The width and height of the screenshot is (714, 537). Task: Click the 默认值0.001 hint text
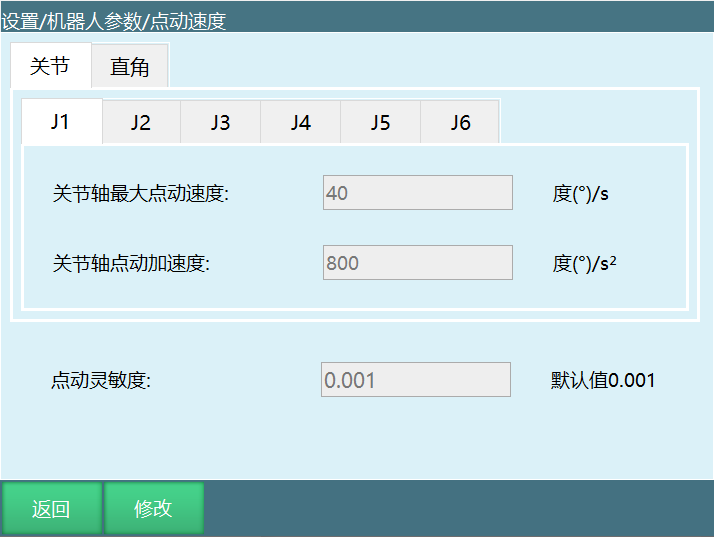603,380
